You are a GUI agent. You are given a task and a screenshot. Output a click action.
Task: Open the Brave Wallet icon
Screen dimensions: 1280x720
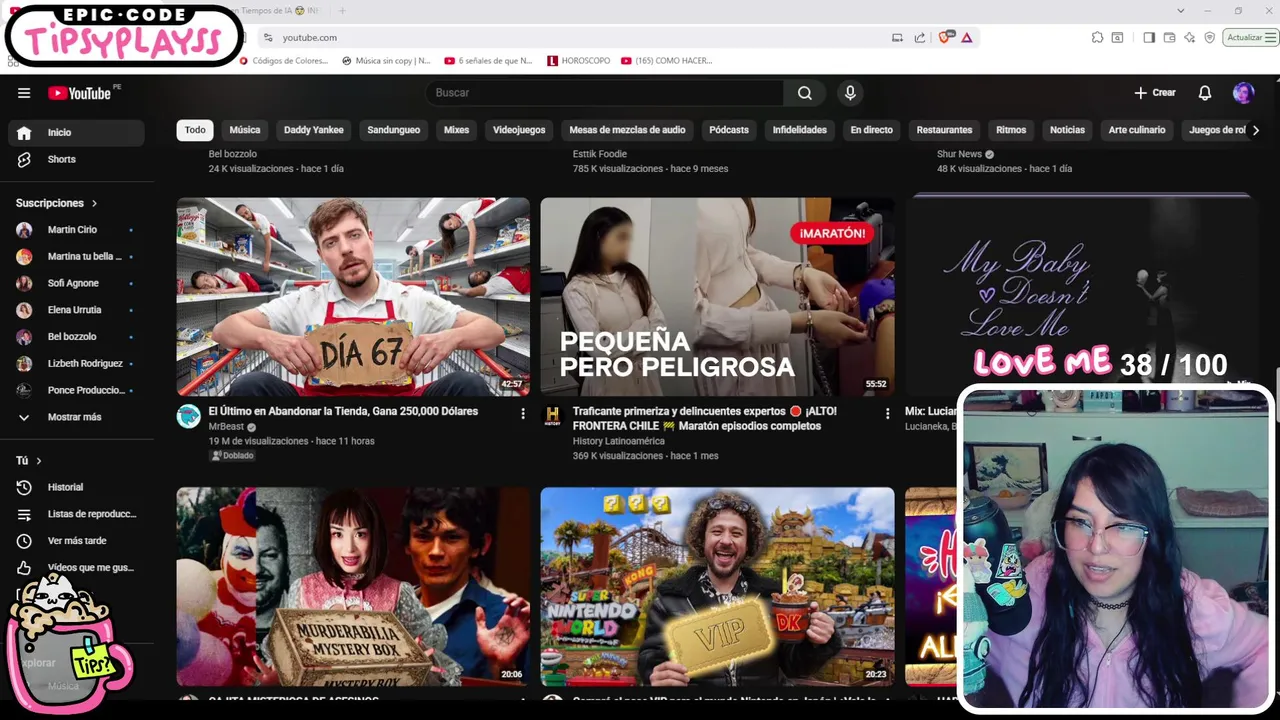coord(1169,37)
